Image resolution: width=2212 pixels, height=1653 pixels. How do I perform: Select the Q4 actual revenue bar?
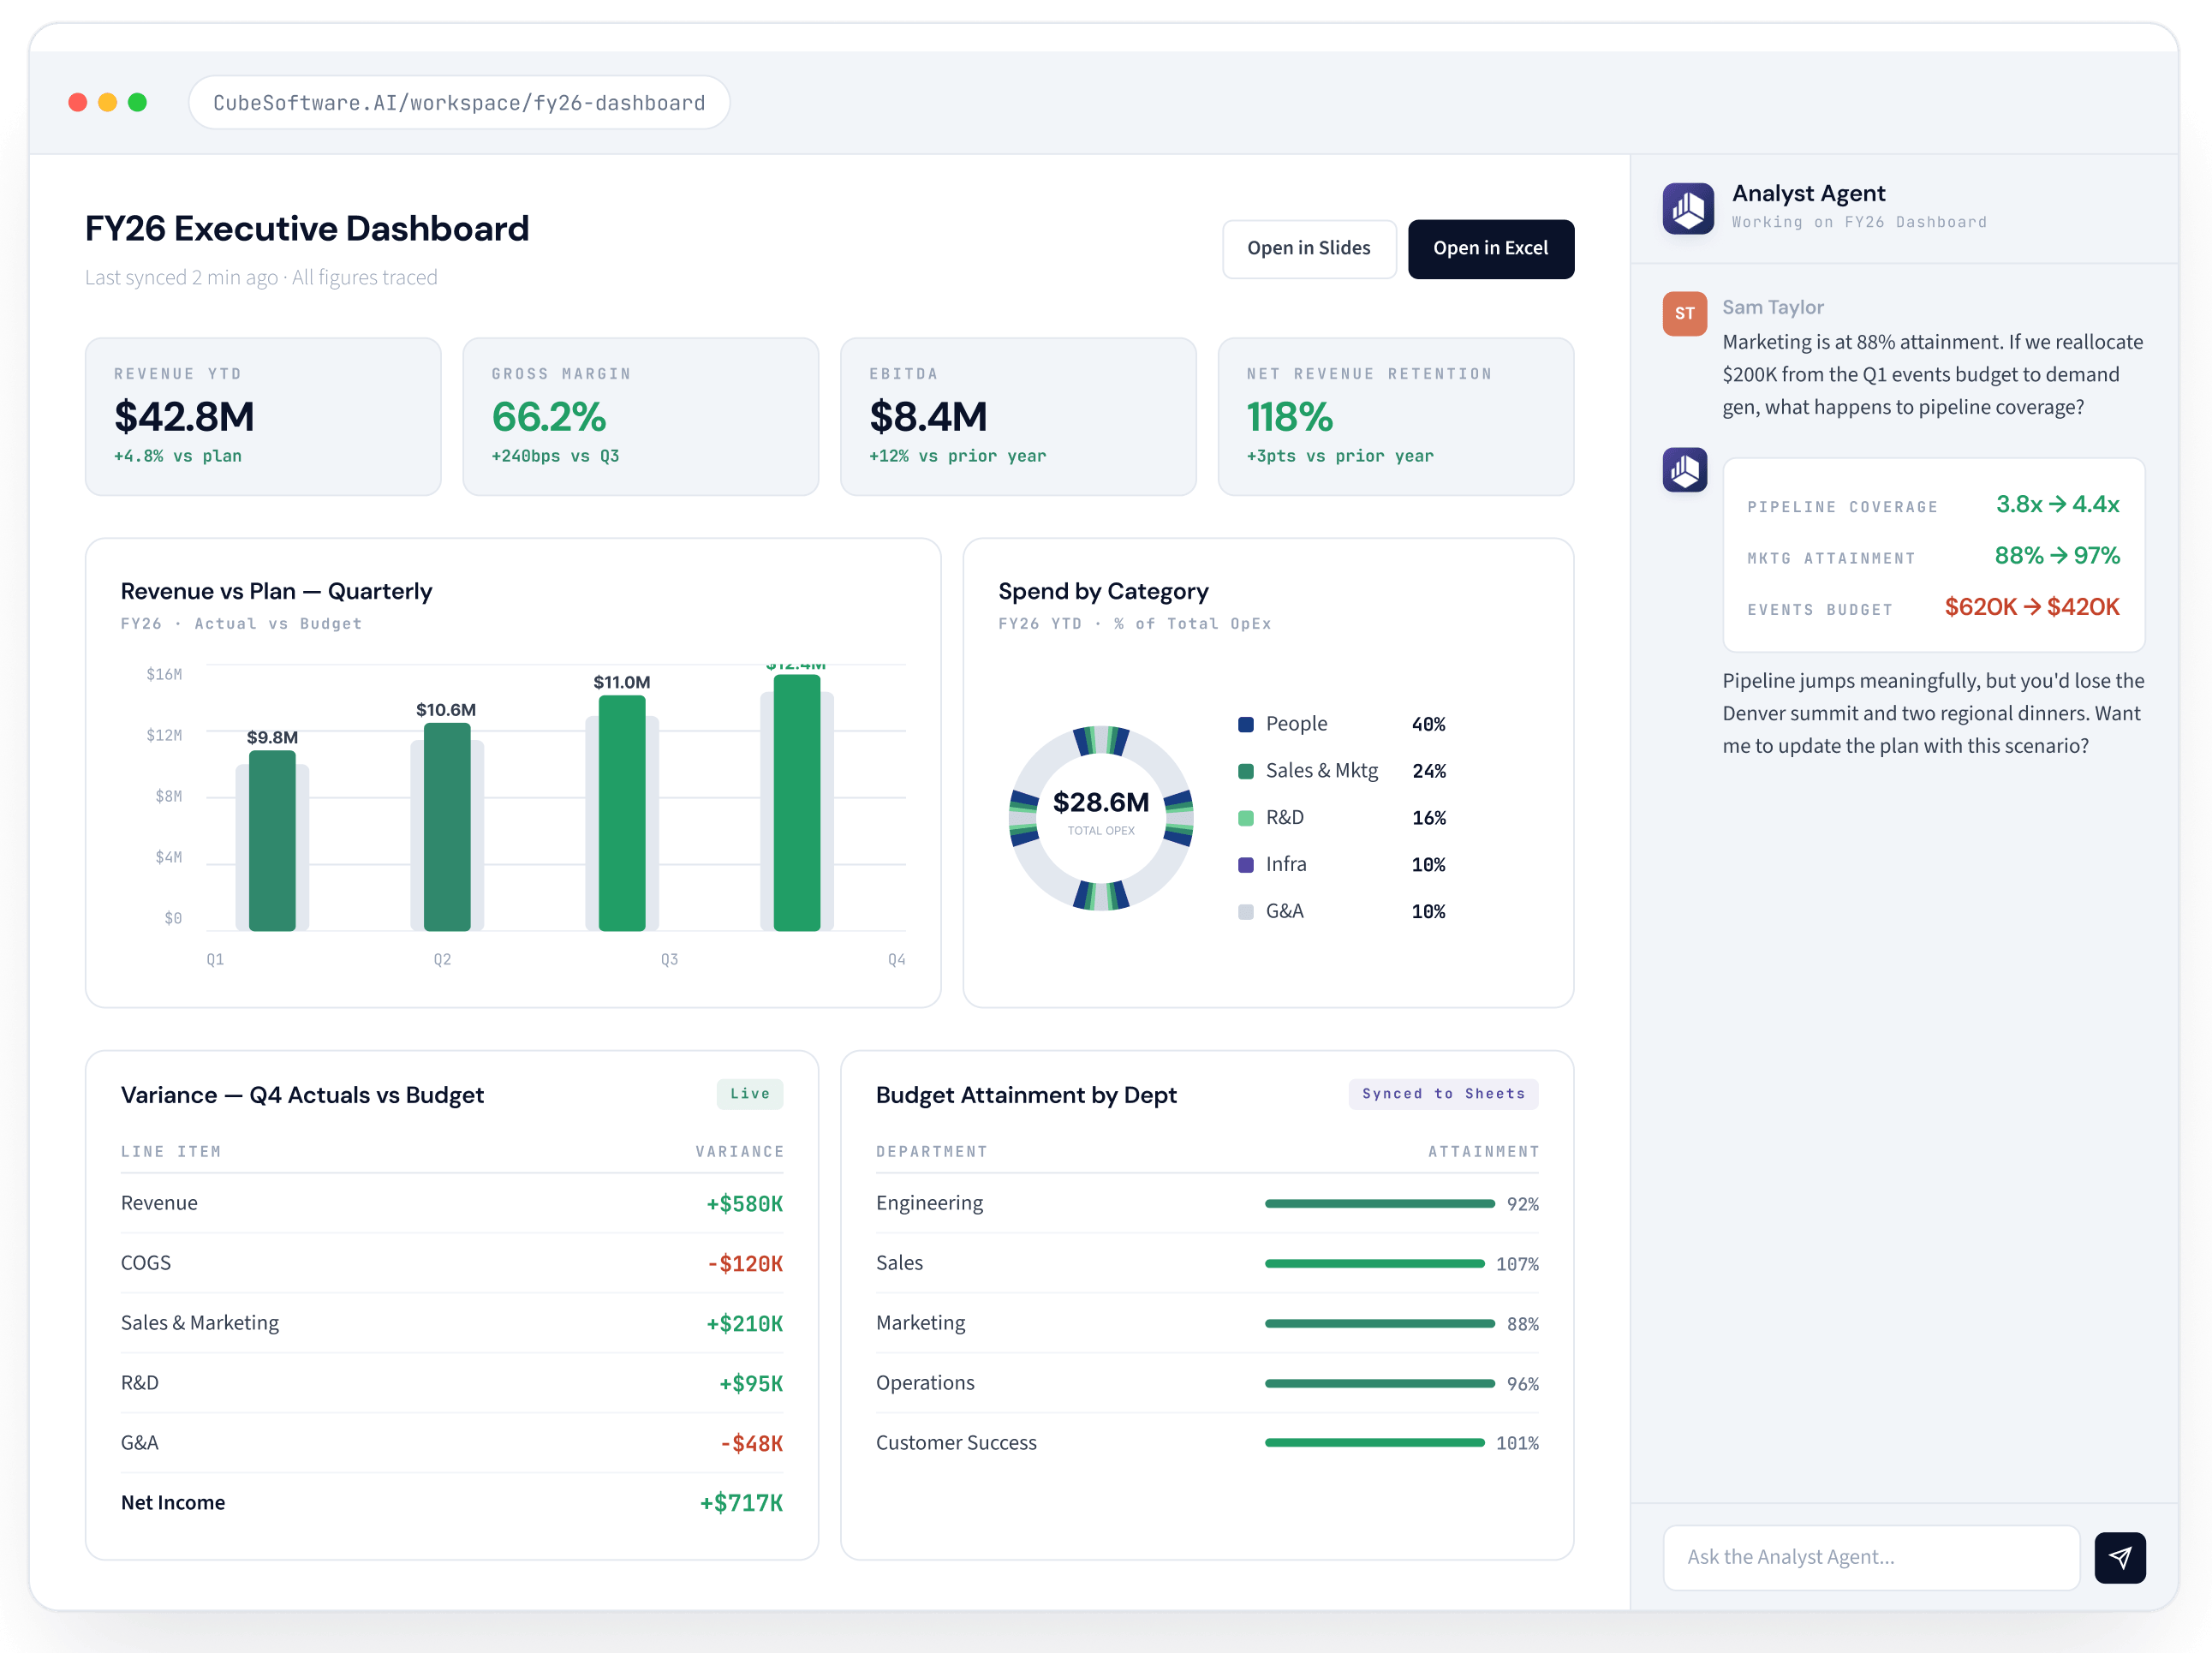point(797,802)
